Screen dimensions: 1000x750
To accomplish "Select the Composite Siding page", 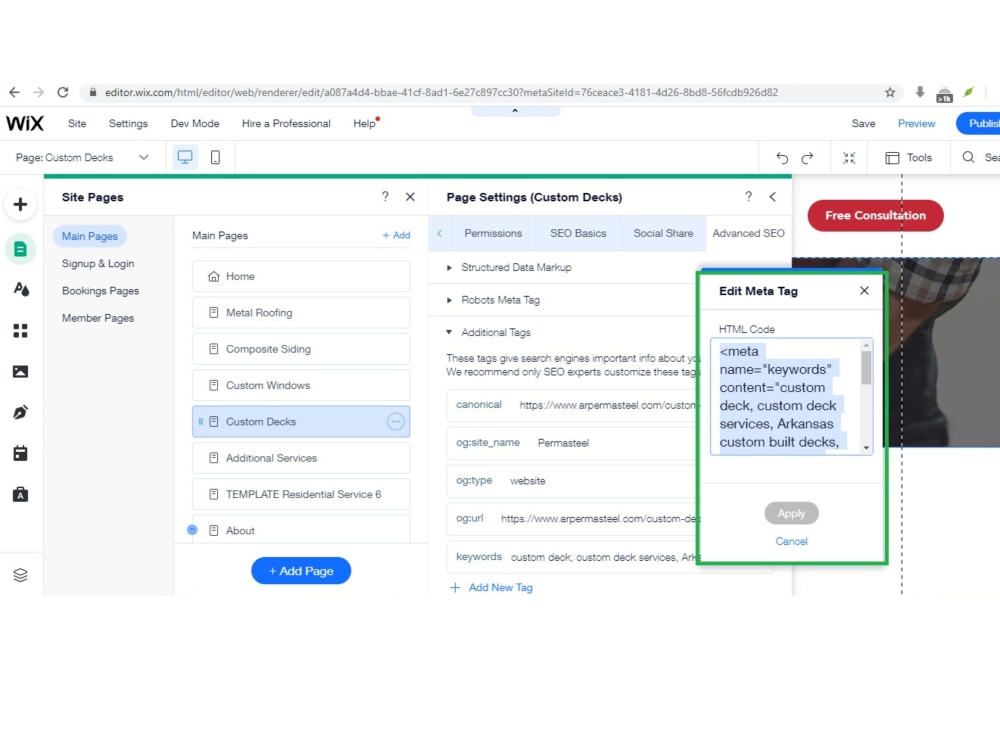I will 301,349.
